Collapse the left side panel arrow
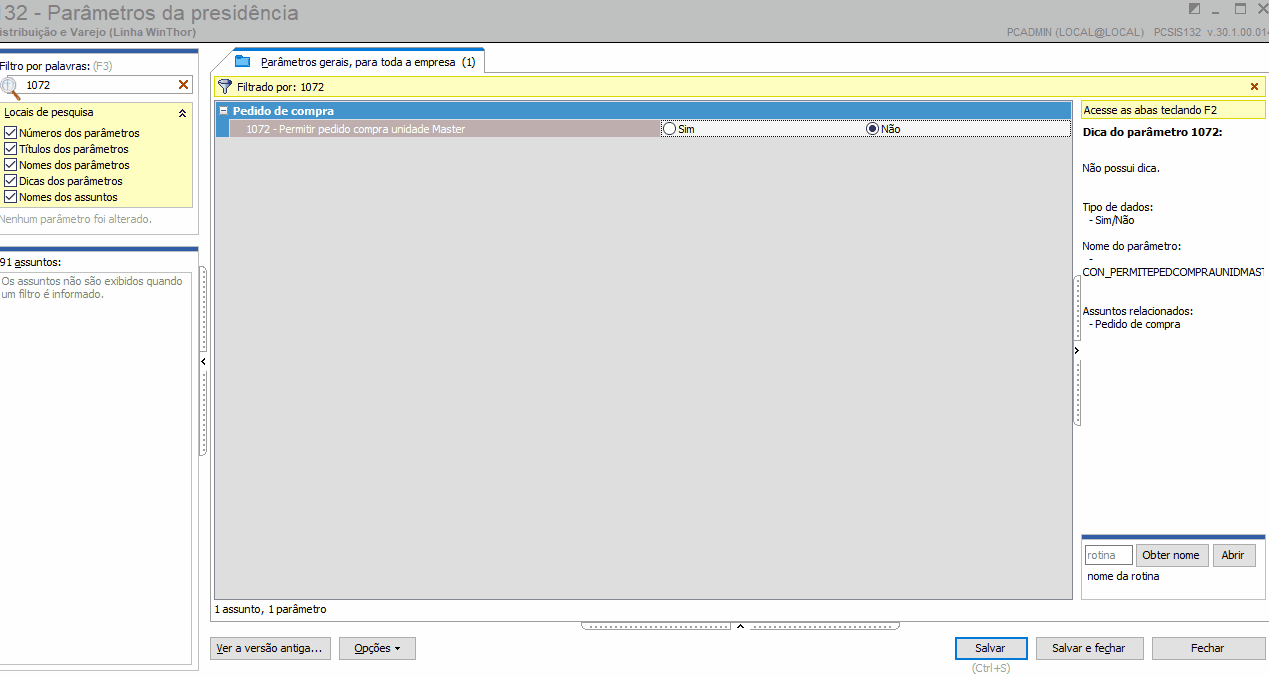Image resolution: width=1269 pixels, height=677 pixels. point(203,361)
